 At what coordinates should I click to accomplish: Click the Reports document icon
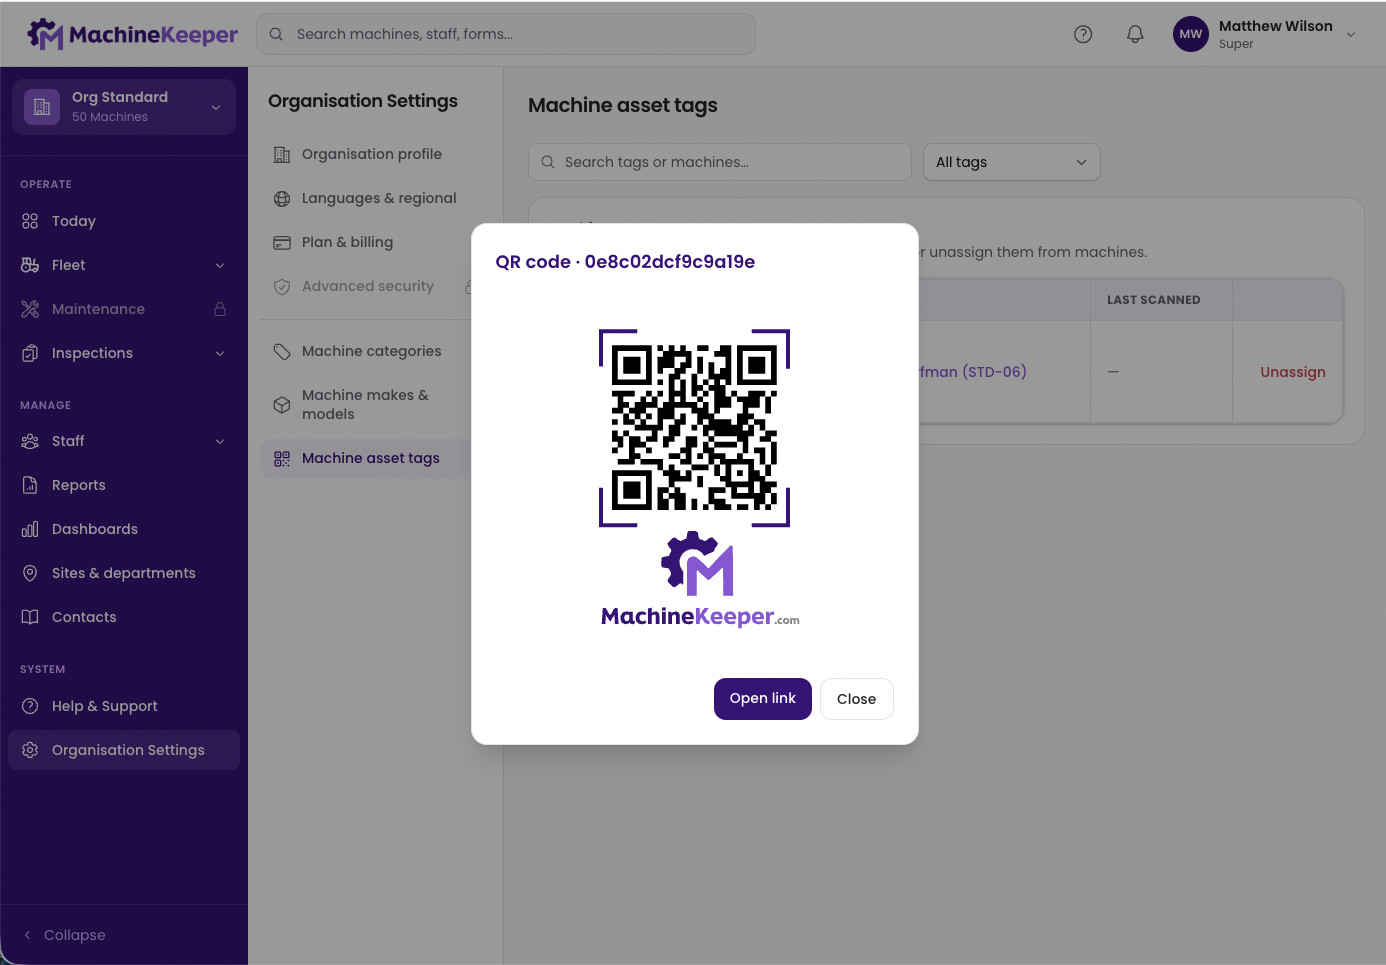(30, 485)
